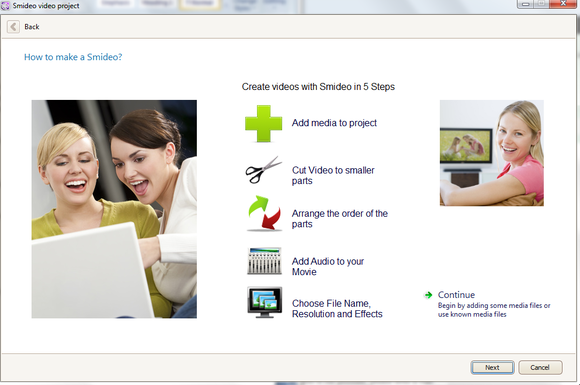The height and width of the screenshot is (385, 580).
Task: Select Arrange the order of the parts text
Action: pyautogui.click(x=340, y=219)
